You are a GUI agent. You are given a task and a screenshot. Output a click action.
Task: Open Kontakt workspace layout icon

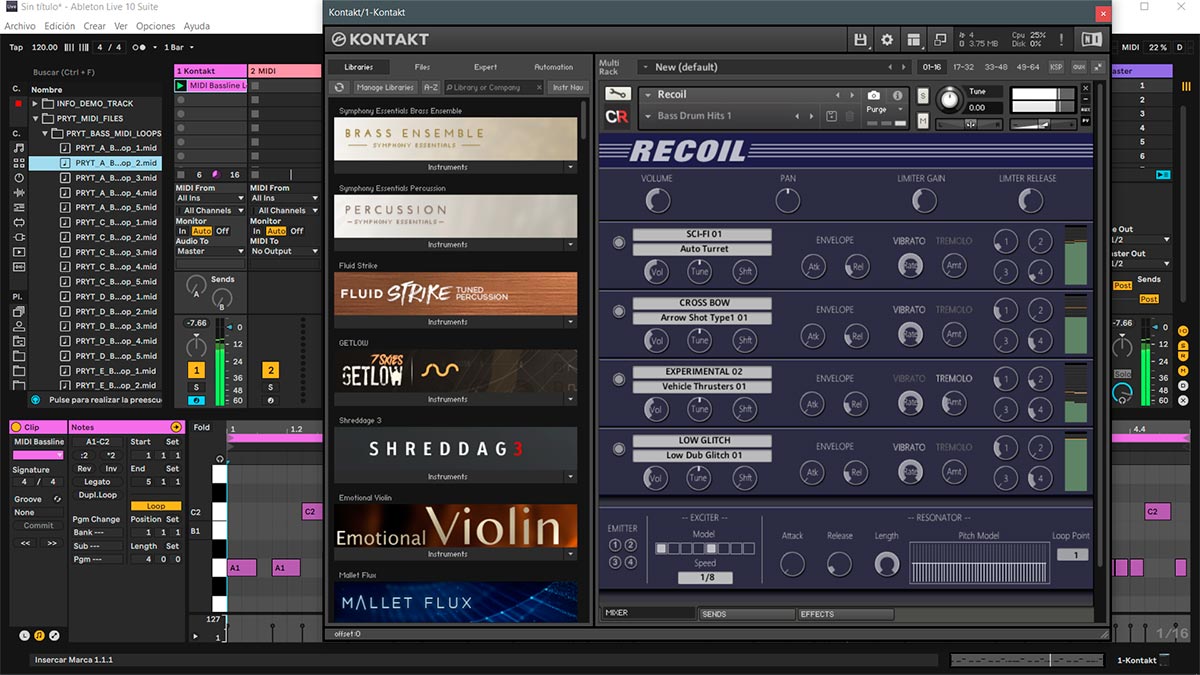pos(913,40)
